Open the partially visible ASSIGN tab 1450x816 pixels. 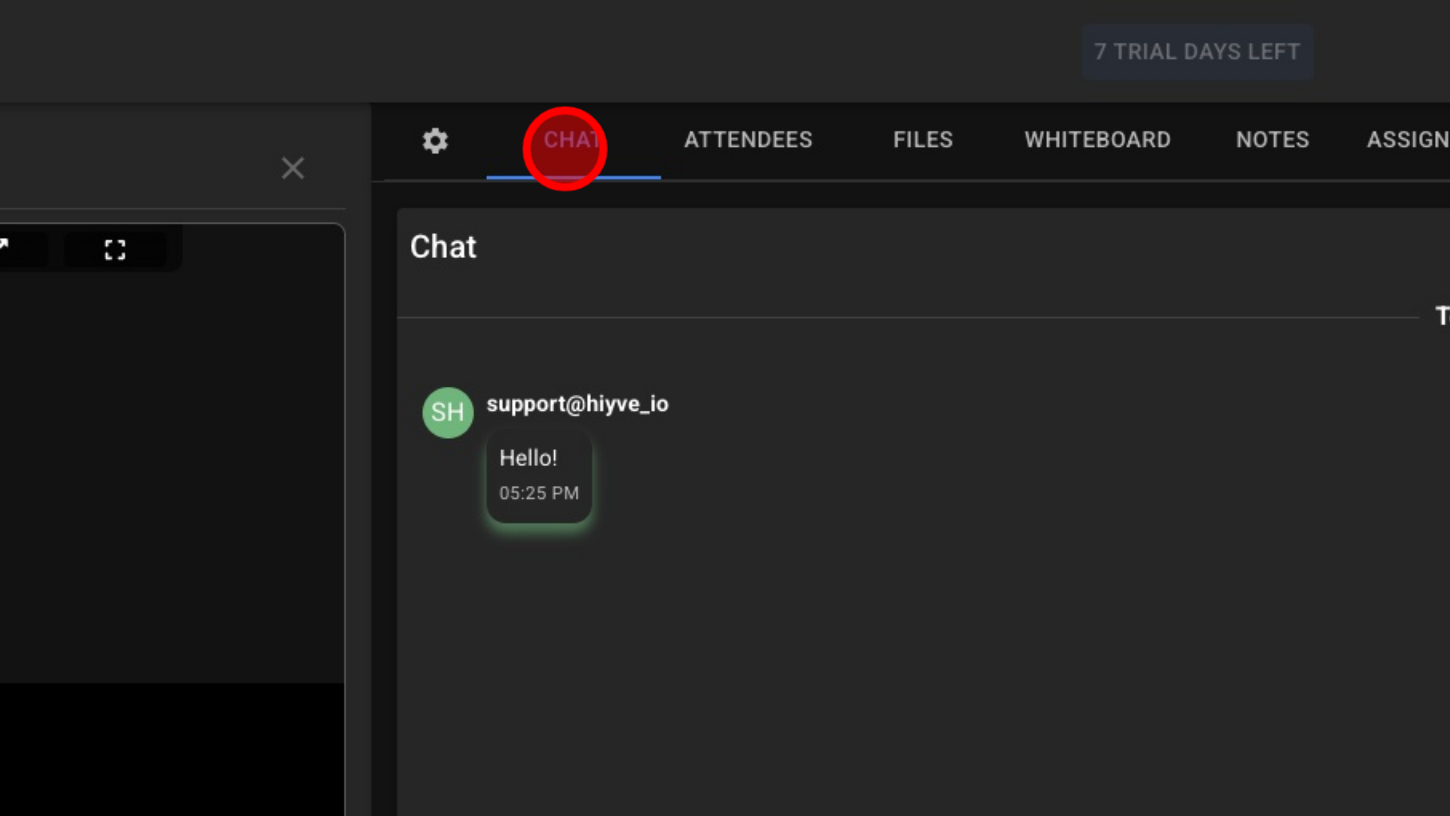[1410, 141]
